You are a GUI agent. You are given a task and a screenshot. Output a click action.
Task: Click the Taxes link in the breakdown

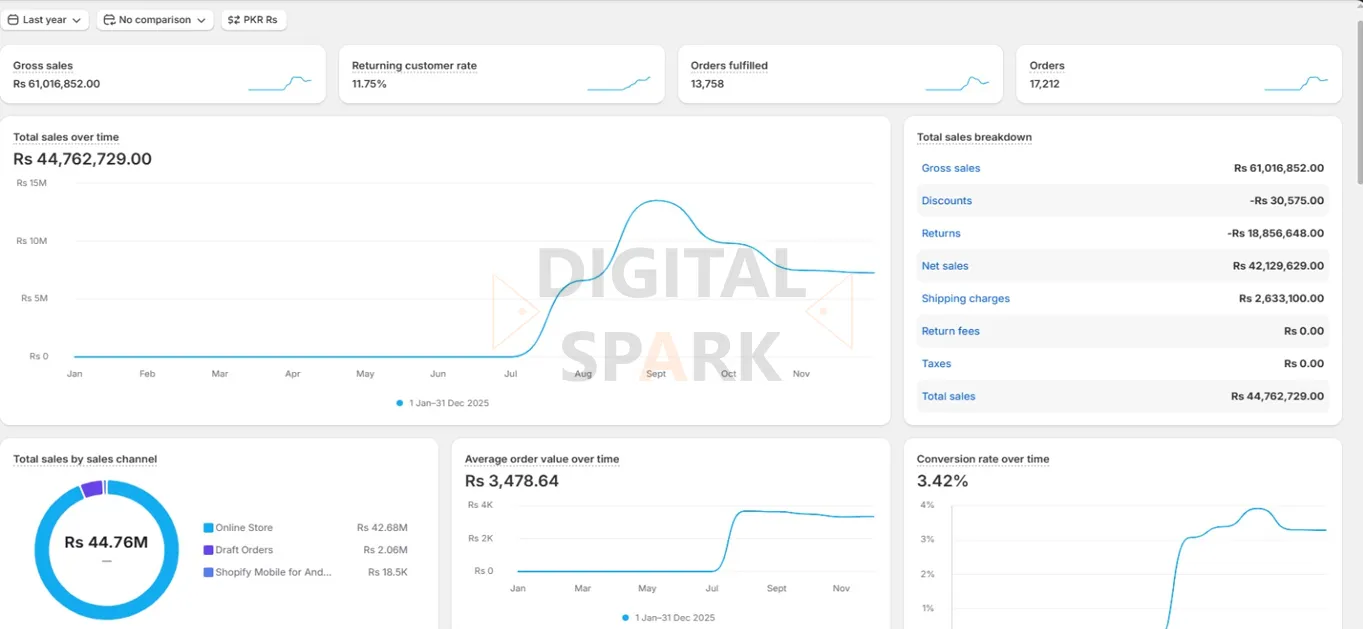coord(935,363)
